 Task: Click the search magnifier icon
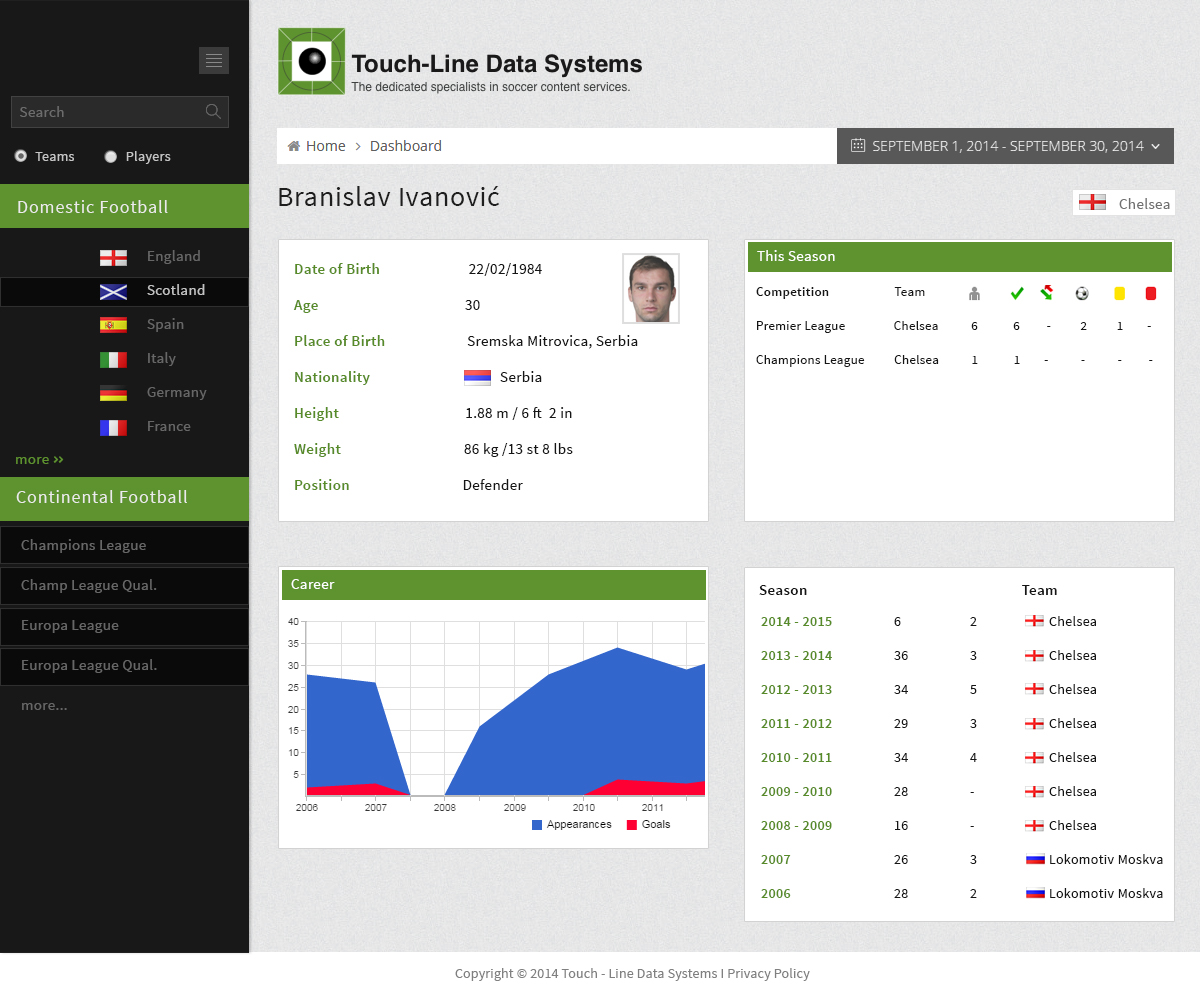pyautogui.click(x=213, y=112)
